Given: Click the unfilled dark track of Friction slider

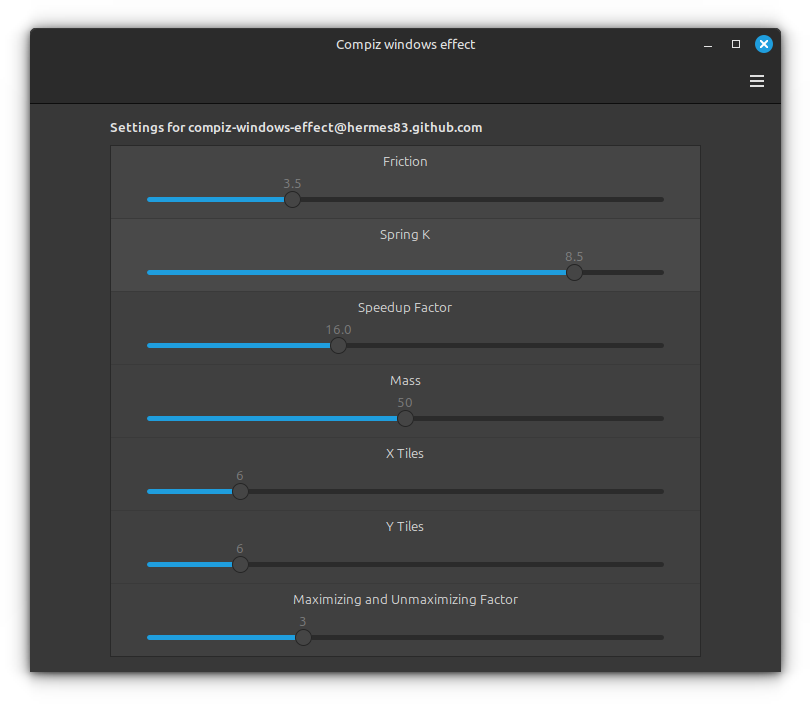Looking at the screenshot, I should 480,200.
